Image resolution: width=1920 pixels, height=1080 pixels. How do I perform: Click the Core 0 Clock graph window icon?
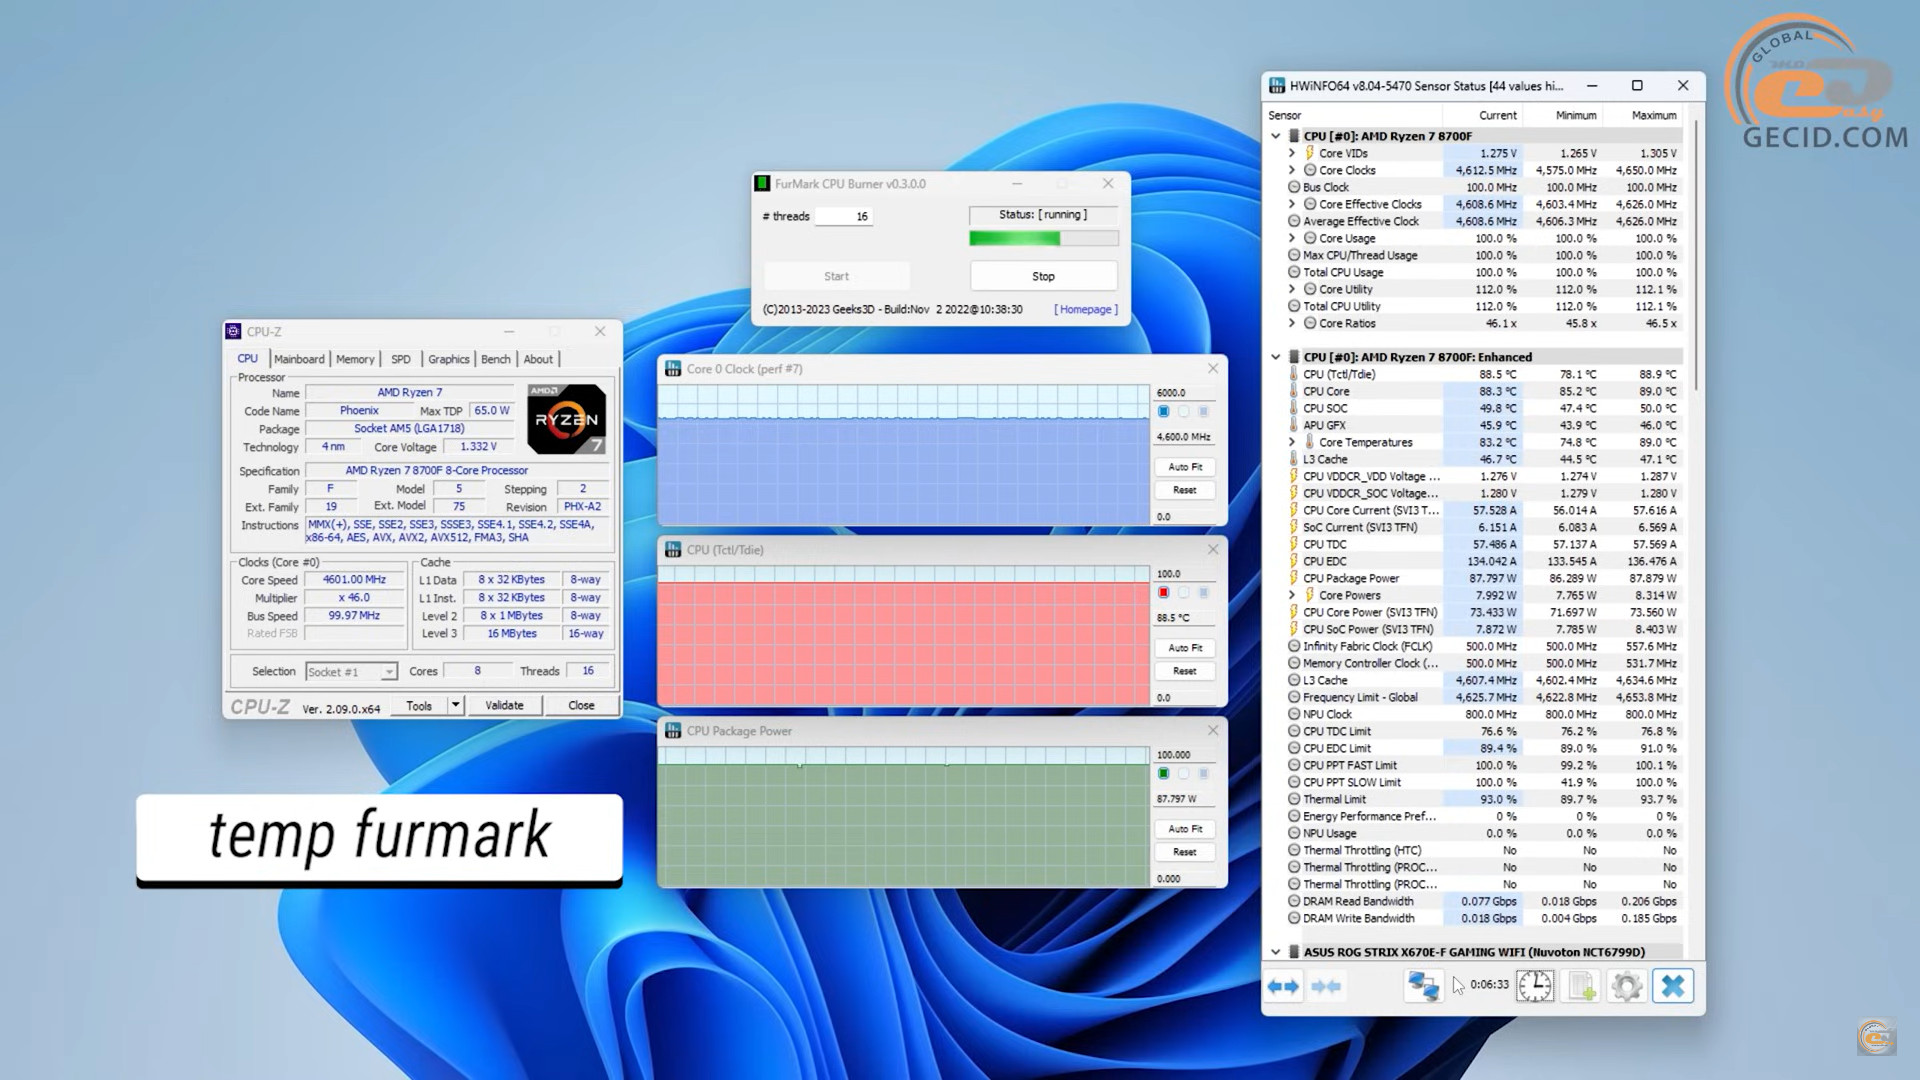[x=673, y=369]
